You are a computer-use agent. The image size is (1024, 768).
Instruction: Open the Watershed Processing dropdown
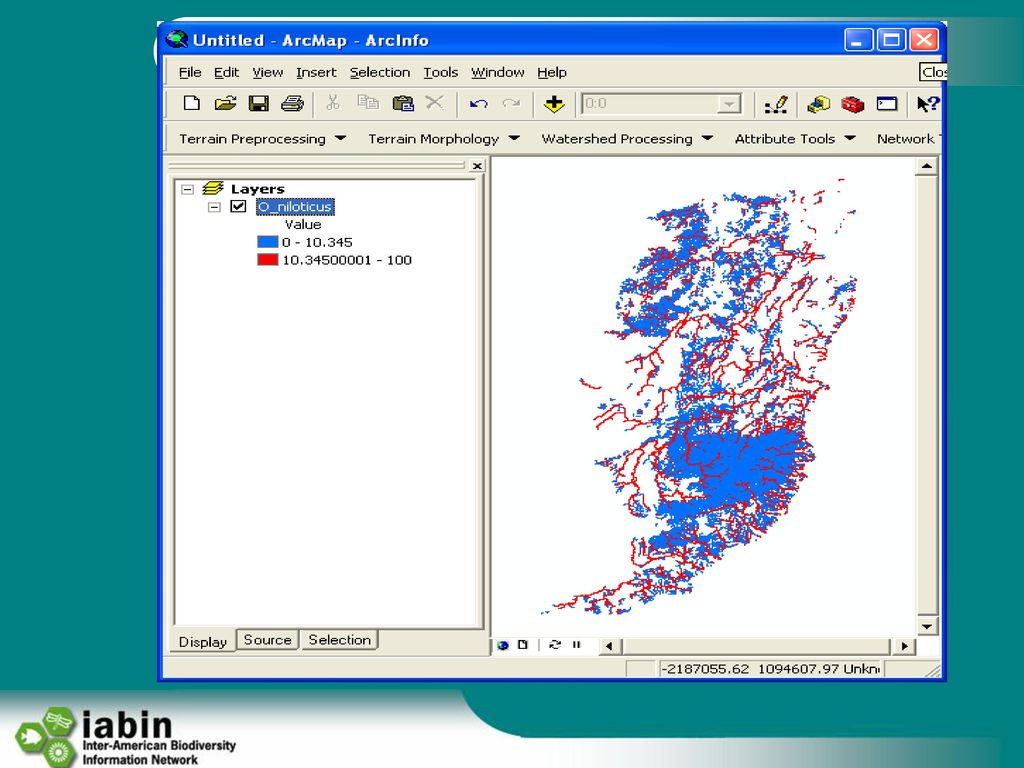coord(626,138)
